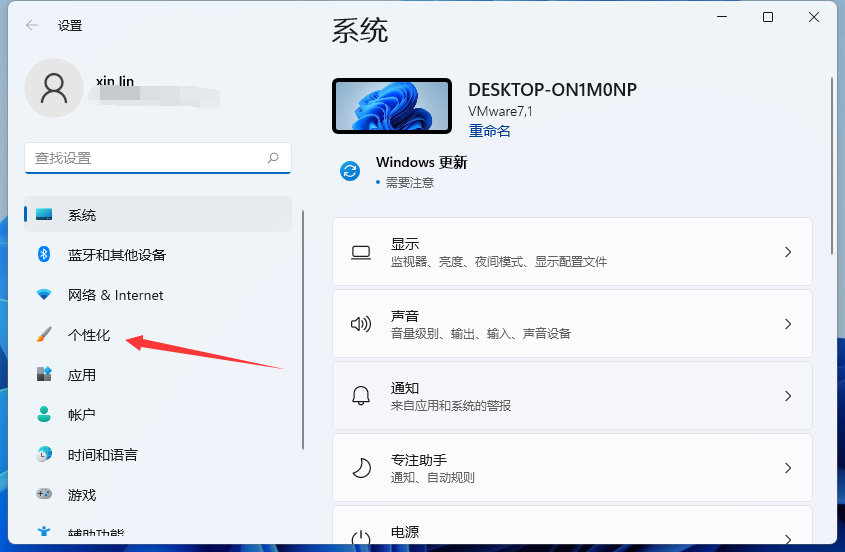Open the 通知 settings row
This screenshot has height=552, width=845.
[x=571, y=396]
